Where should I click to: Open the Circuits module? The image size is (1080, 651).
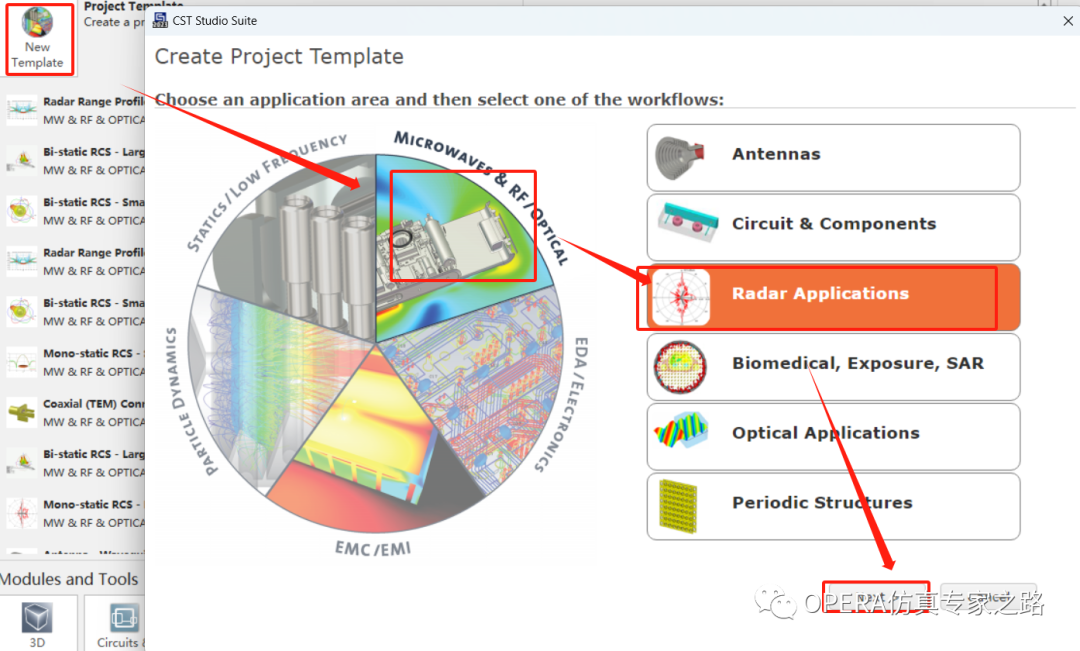pos(116,625)
